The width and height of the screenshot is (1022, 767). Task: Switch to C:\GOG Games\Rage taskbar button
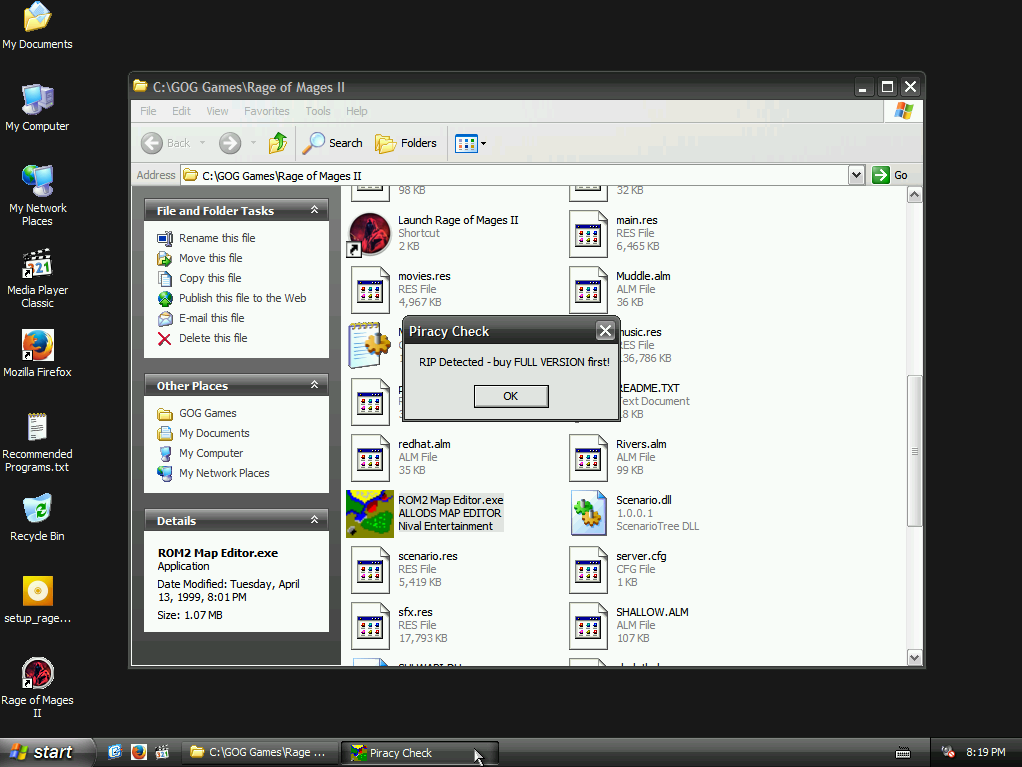pyautogui.click(x=260, y=753)
